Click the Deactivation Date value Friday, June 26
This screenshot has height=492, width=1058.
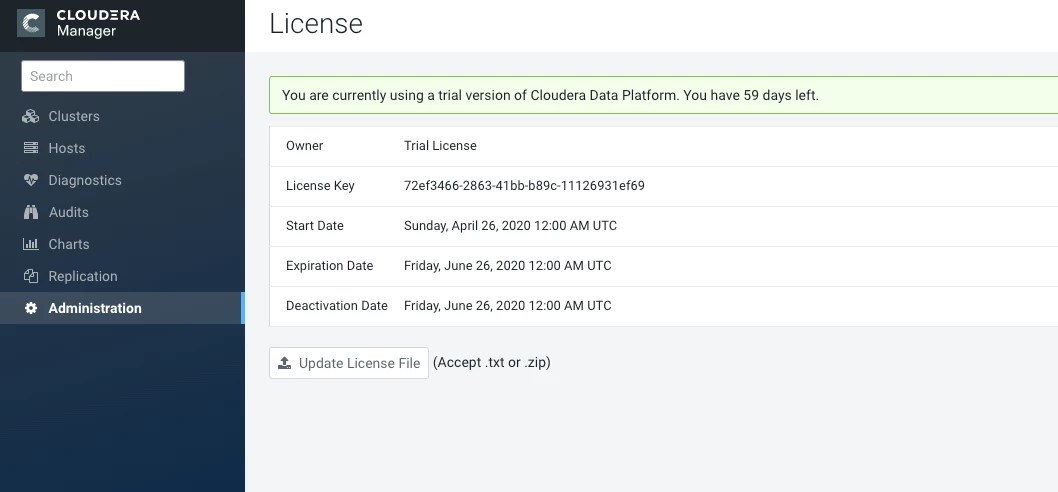click(507, 306)
